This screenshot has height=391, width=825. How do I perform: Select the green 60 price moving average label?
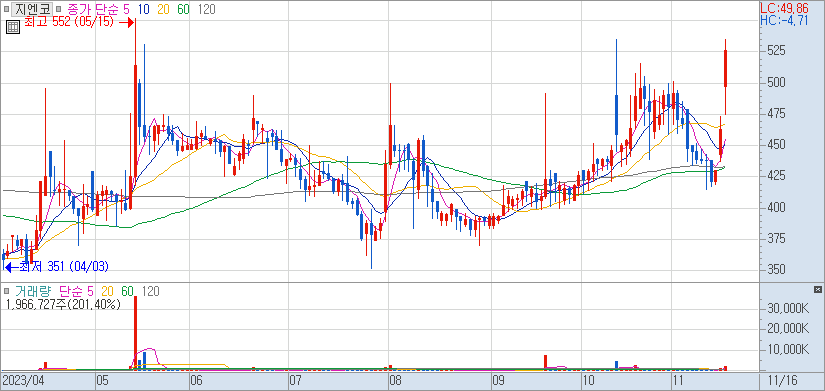click(x=183, y=9)
